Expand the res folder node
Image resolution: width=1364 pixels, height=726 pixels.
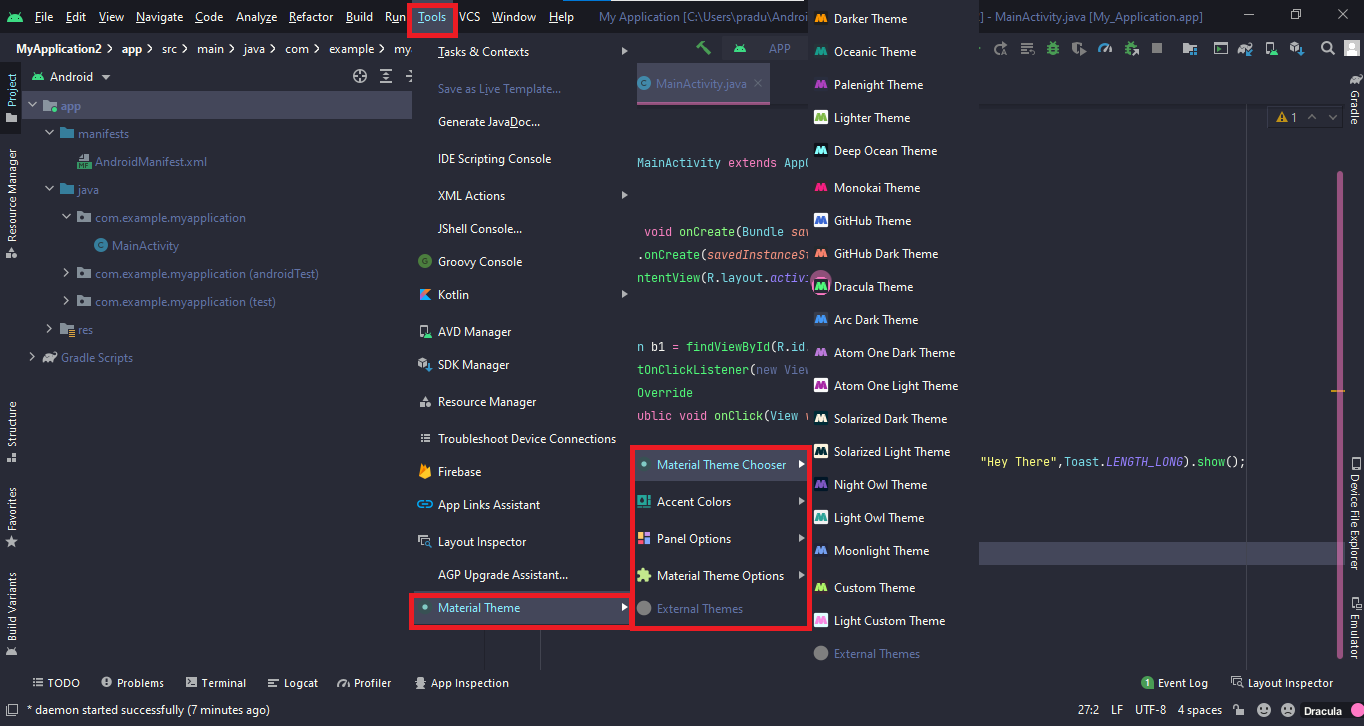tap(49, 330)
